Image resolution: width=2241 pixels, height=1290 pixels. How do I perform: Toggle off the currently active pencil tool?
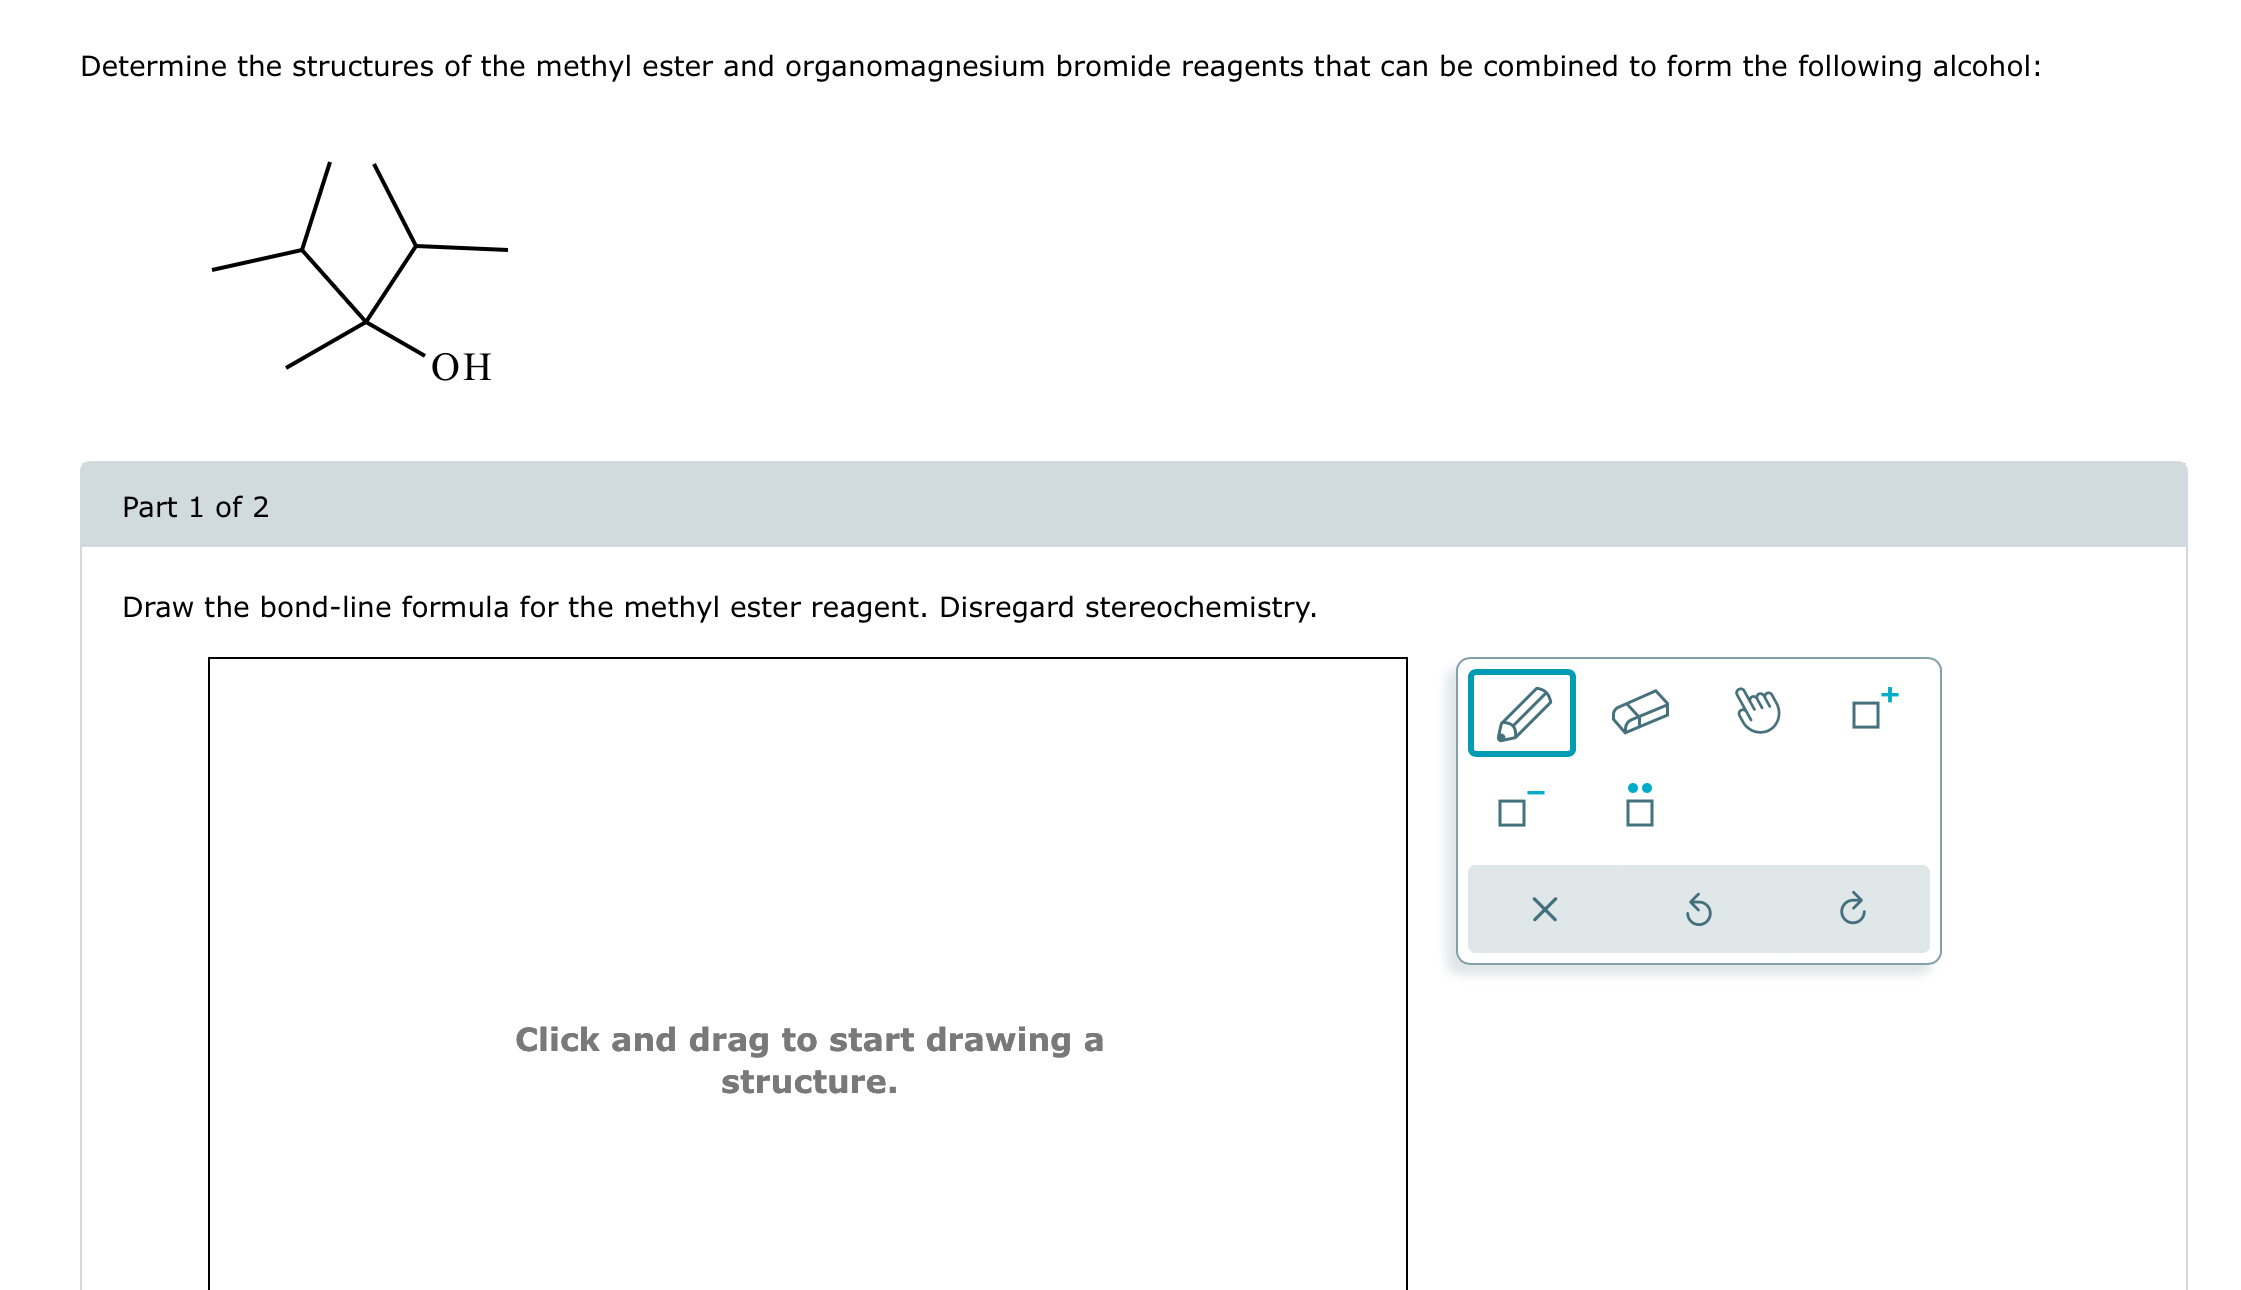tap(1521, 713)
